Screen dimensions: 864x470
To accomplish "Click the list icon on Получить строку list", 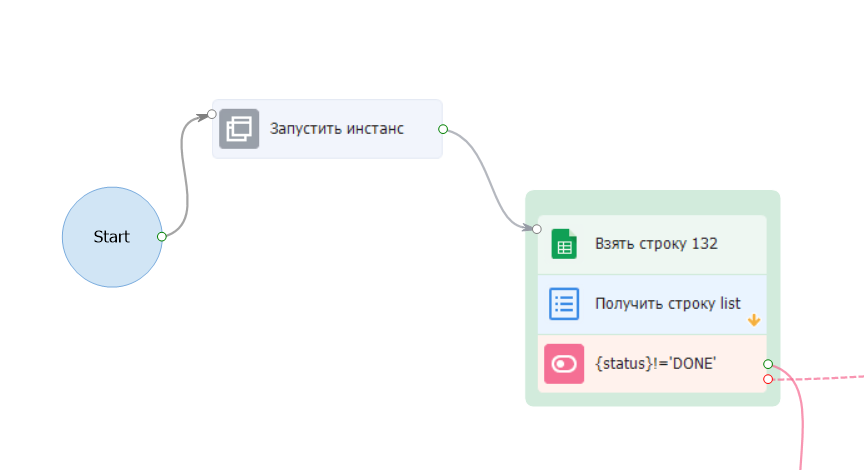I will [564, 304].
